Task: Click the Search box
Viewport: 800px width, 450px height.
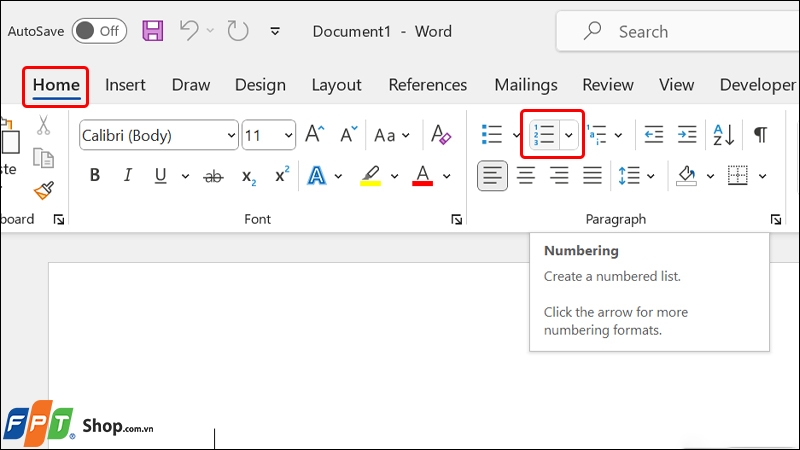Action: point(679,32)
